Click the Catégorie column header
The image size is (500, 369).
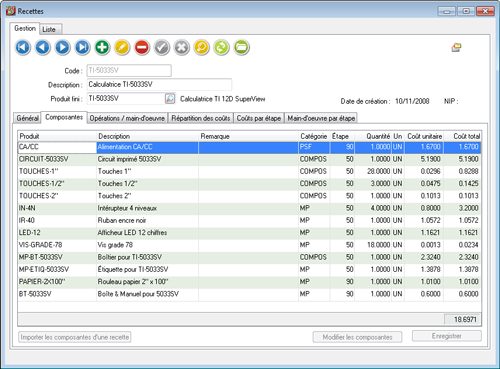(314, 136)
